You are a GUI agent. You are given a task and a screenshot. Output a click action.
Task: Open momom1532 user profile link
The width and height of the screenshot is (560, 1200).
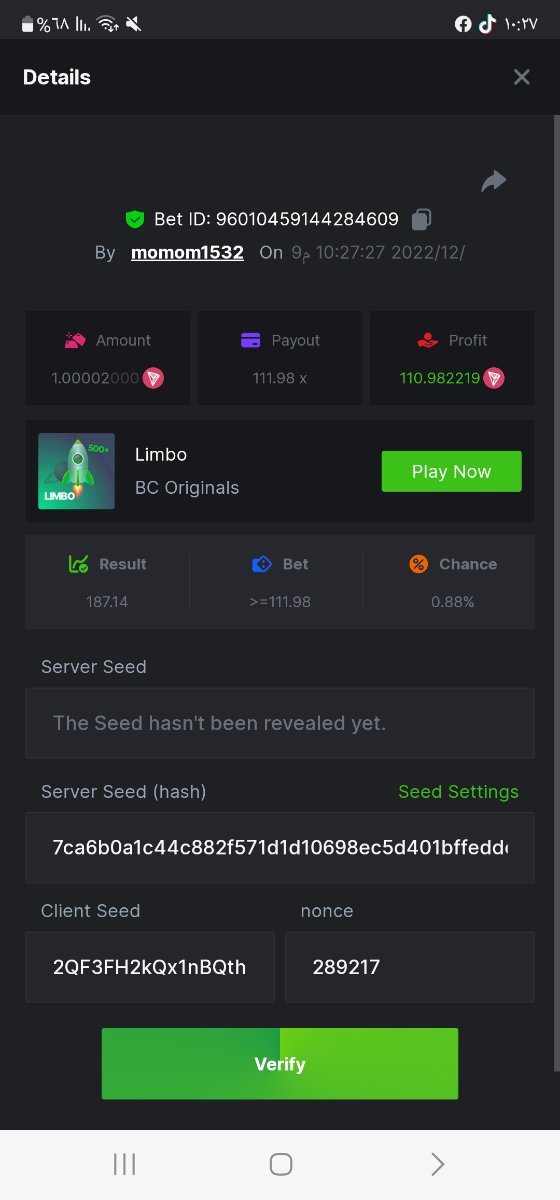tap(187, 253)
